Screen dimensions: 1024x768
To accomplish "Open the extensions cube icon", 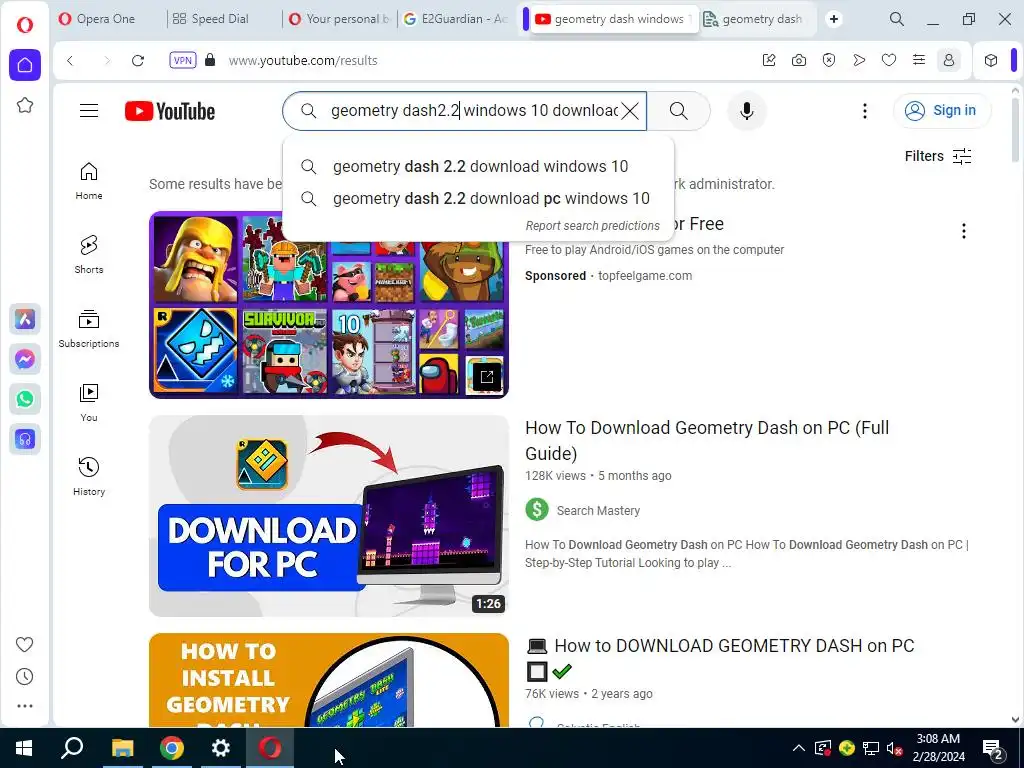I will [991, 61].
